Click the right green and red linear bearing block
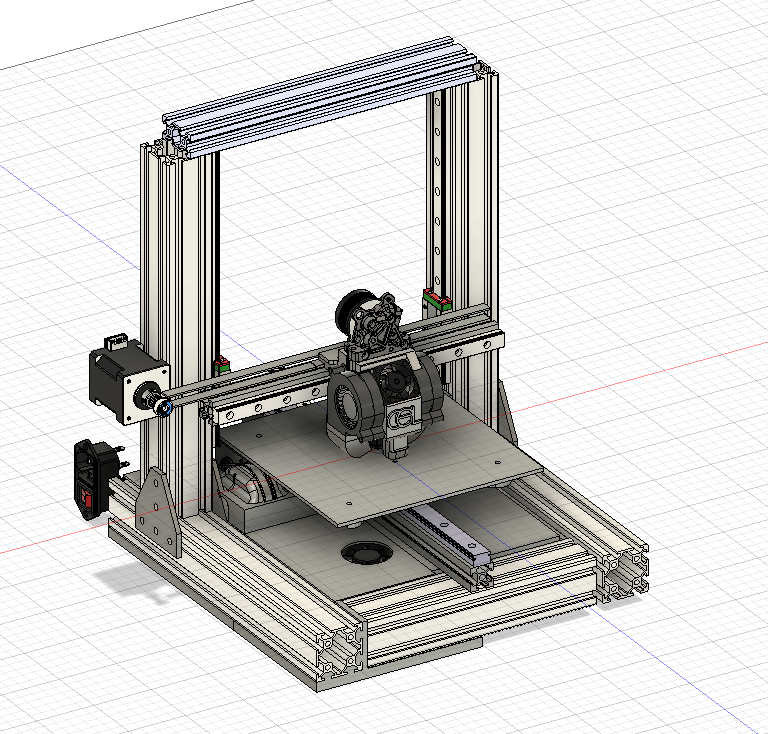Screen dimensions: 768x734 coord(436,297)
